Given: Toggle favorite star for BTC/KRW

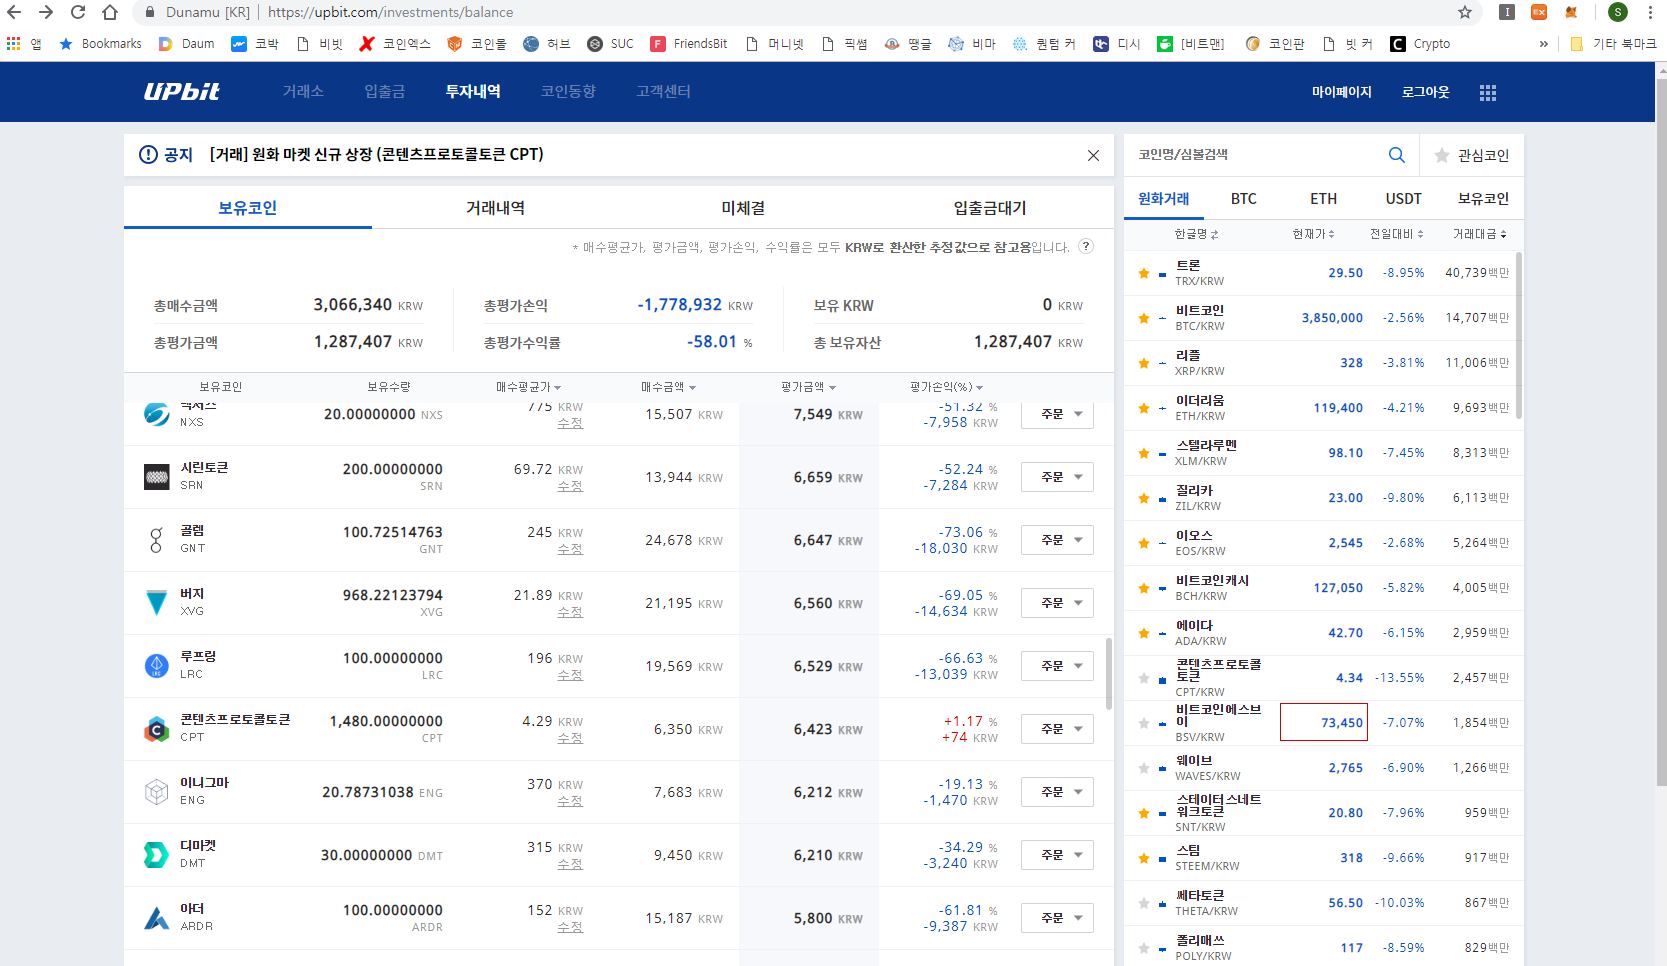Looking at the screenshot, I should [1144, 318].
